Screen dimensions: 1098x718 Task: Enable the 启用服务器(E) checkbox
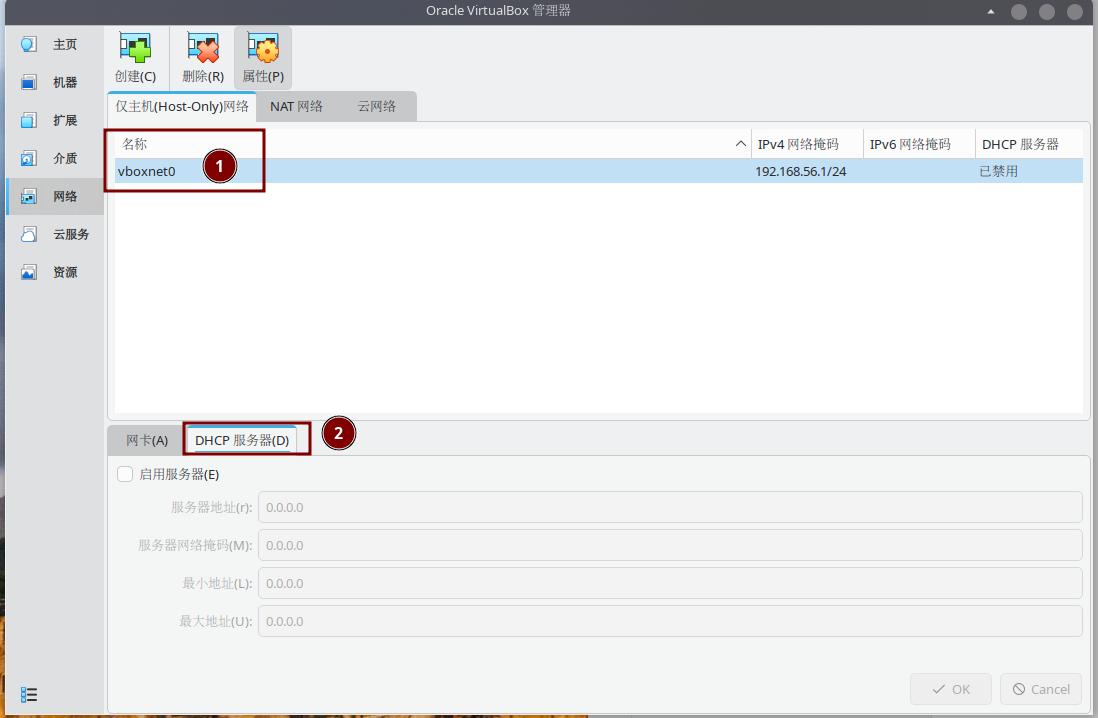point(125,474)
